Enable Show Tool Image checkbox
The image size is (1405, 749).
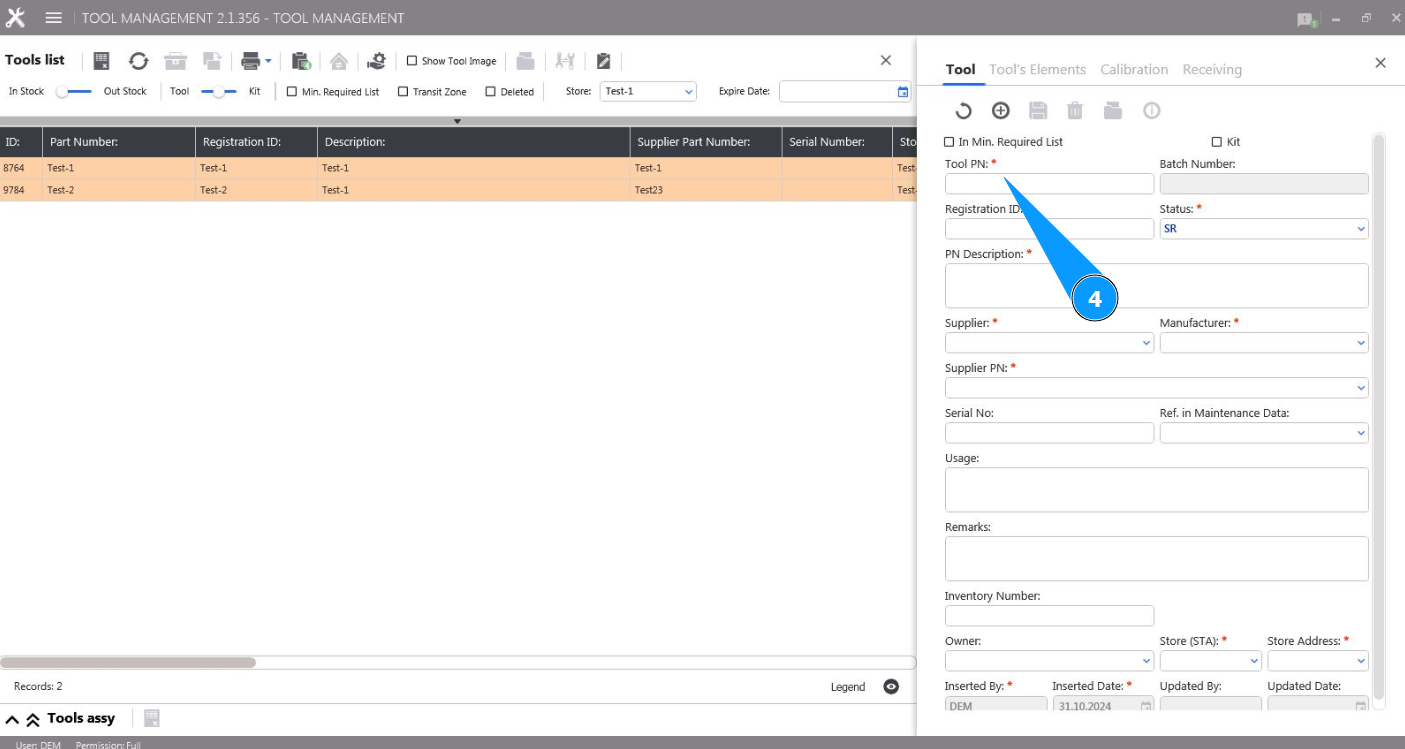tap(411, 61)
